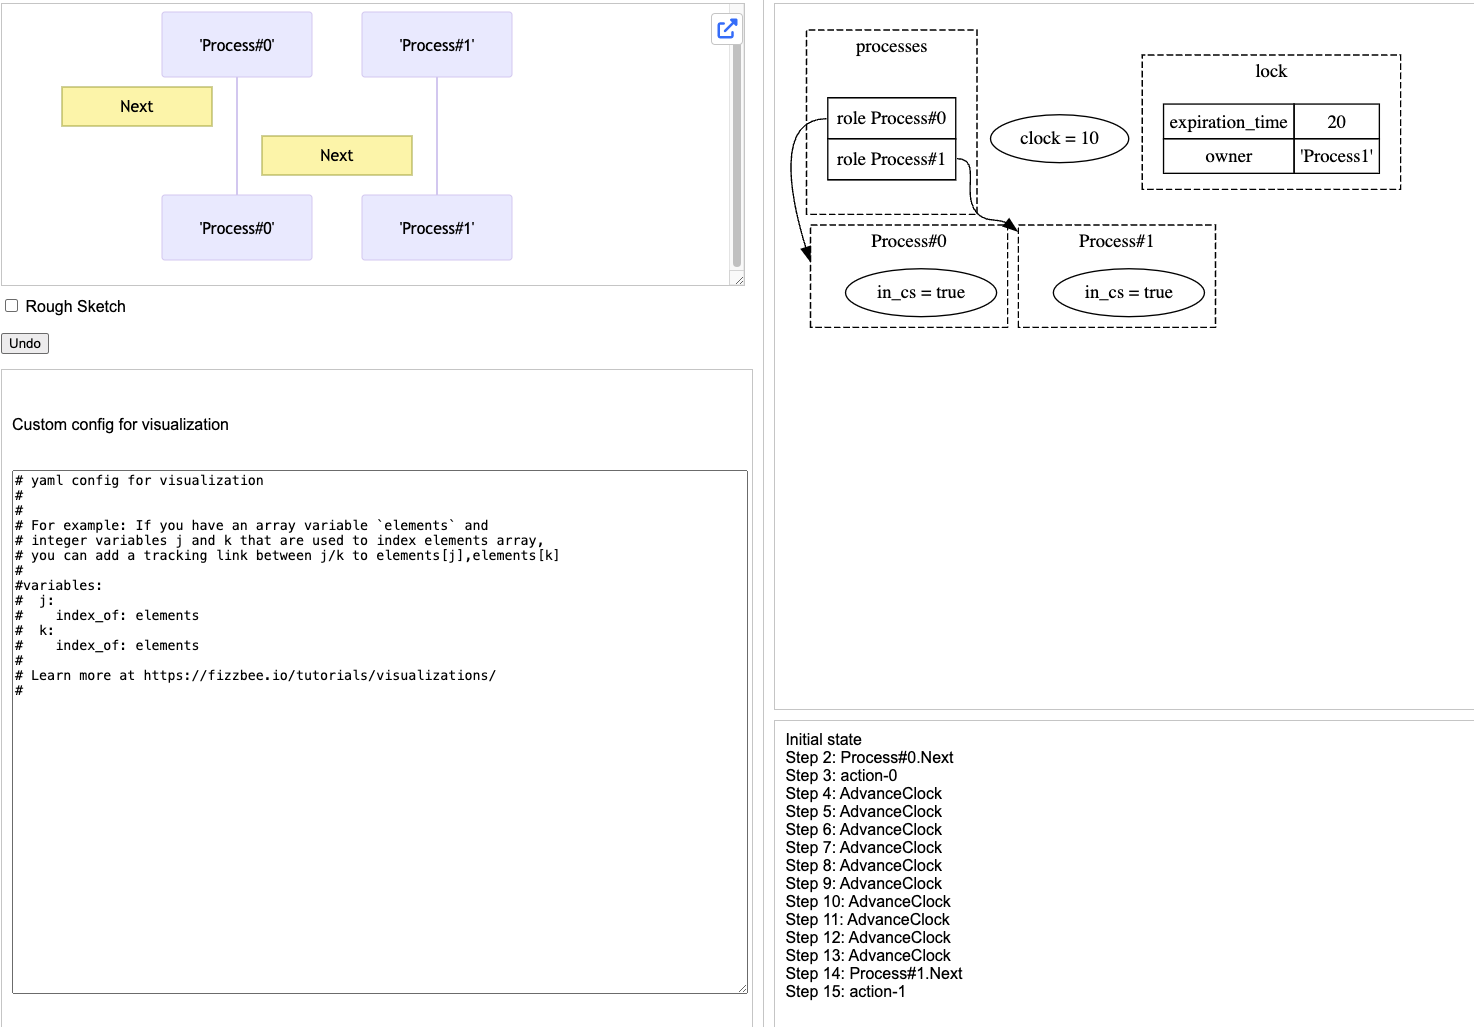Viewport: 1474px width, 1027px height.
Task: Select the Initial state entry
Action: (823, 740)
